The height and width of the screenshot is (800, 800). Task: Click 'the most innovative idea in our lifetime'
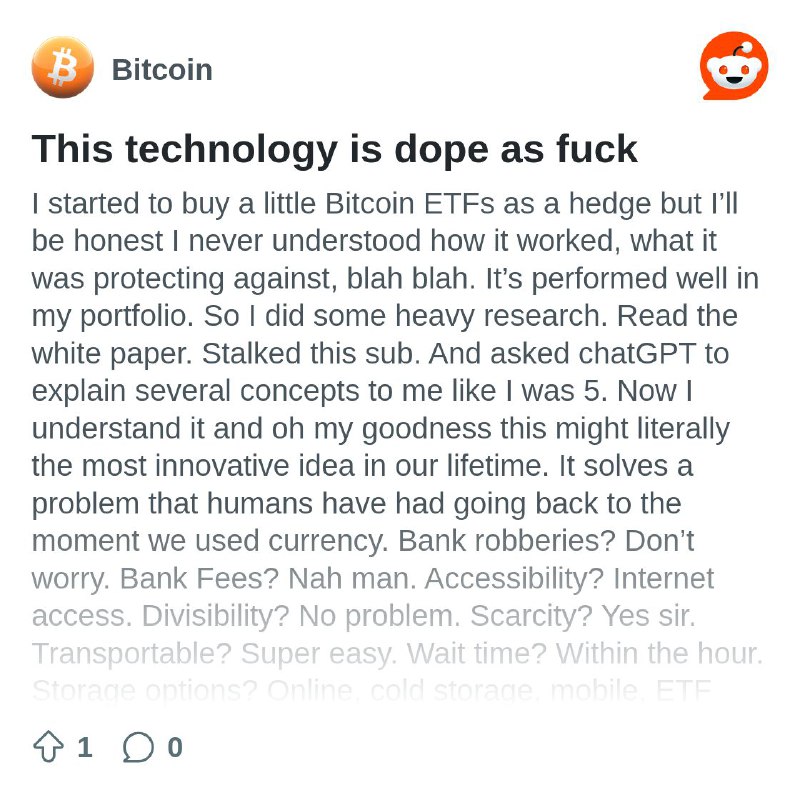click(290, 466)
